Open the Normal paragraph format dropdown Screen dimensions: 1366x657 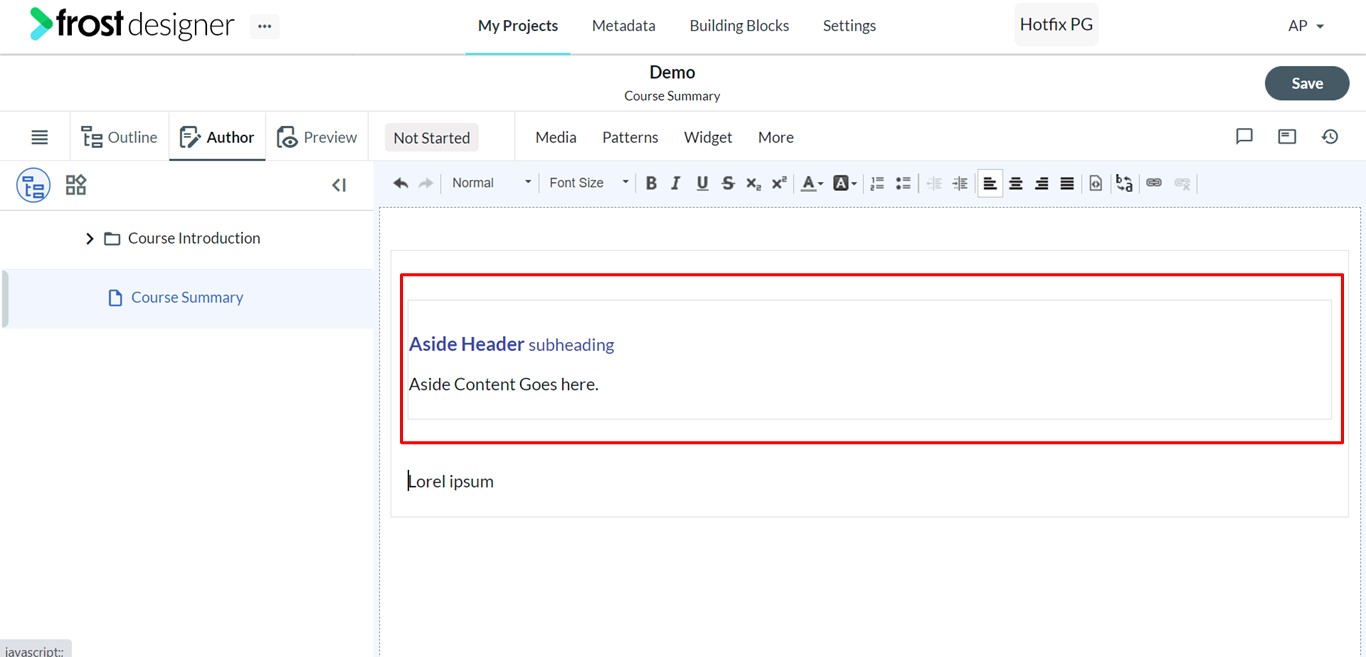pyautogui.click(x=490, y=183)
